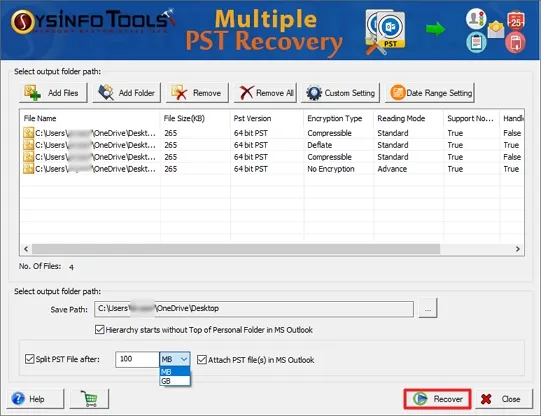541x416 pixels.
Task: Click the gear icon on Custom Setting
Action: [x=314, y=93]
